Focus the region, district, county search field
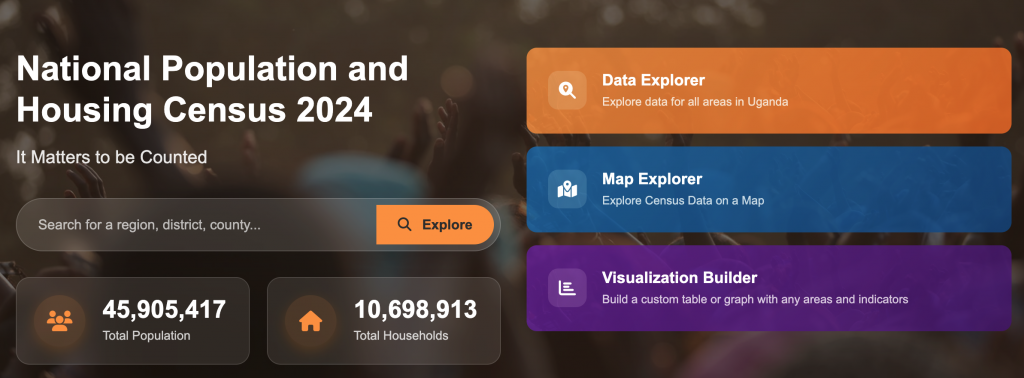The image size is (1024, 378). [197, 225]
